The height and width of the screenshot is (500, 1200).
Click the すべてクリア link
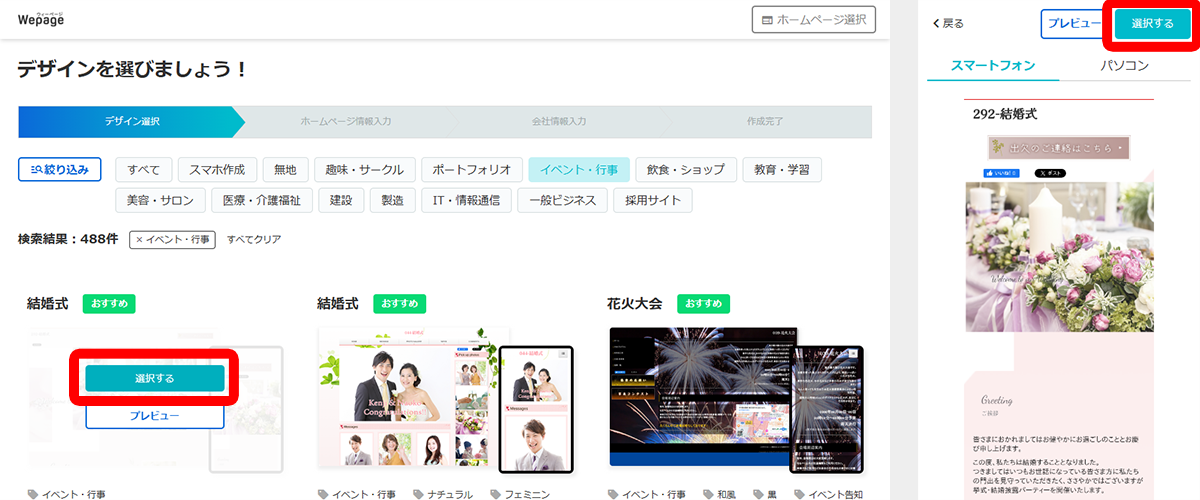click(254, 240)
